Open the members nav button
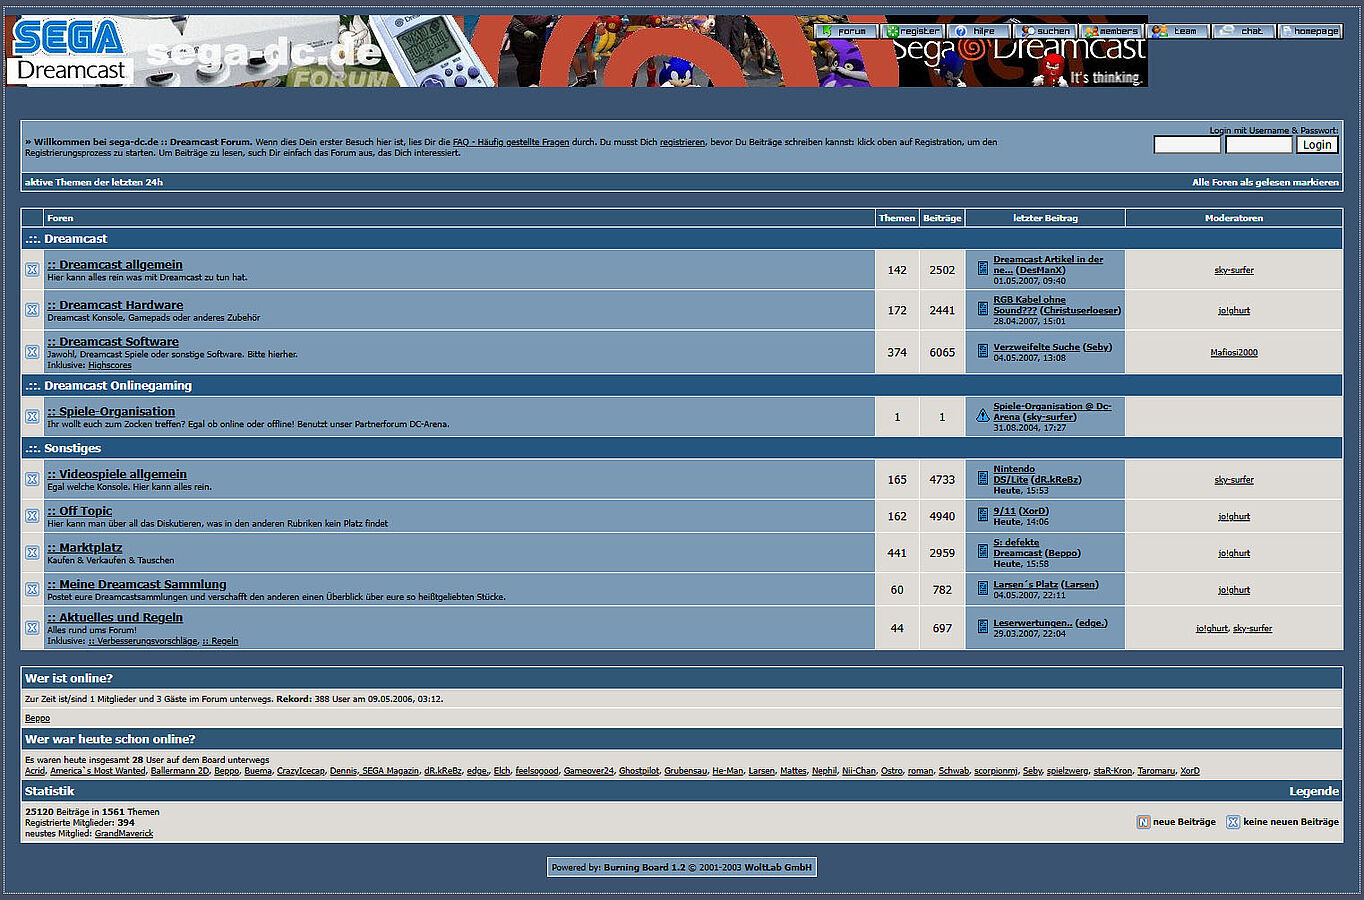The height and width of the screenshot is (900, 1364). point(1110,31)
